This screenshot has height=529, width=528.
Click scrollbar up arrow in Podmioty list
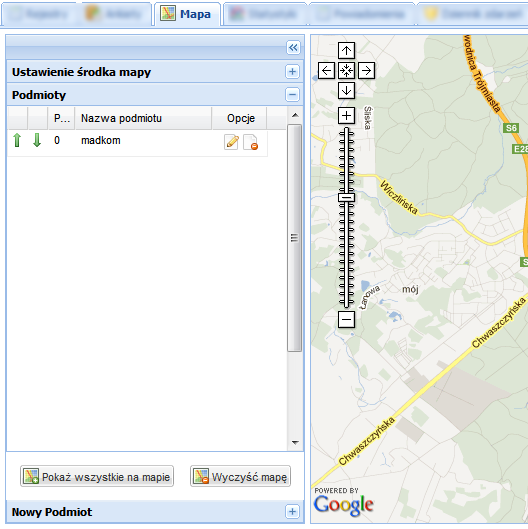(295, 115)
